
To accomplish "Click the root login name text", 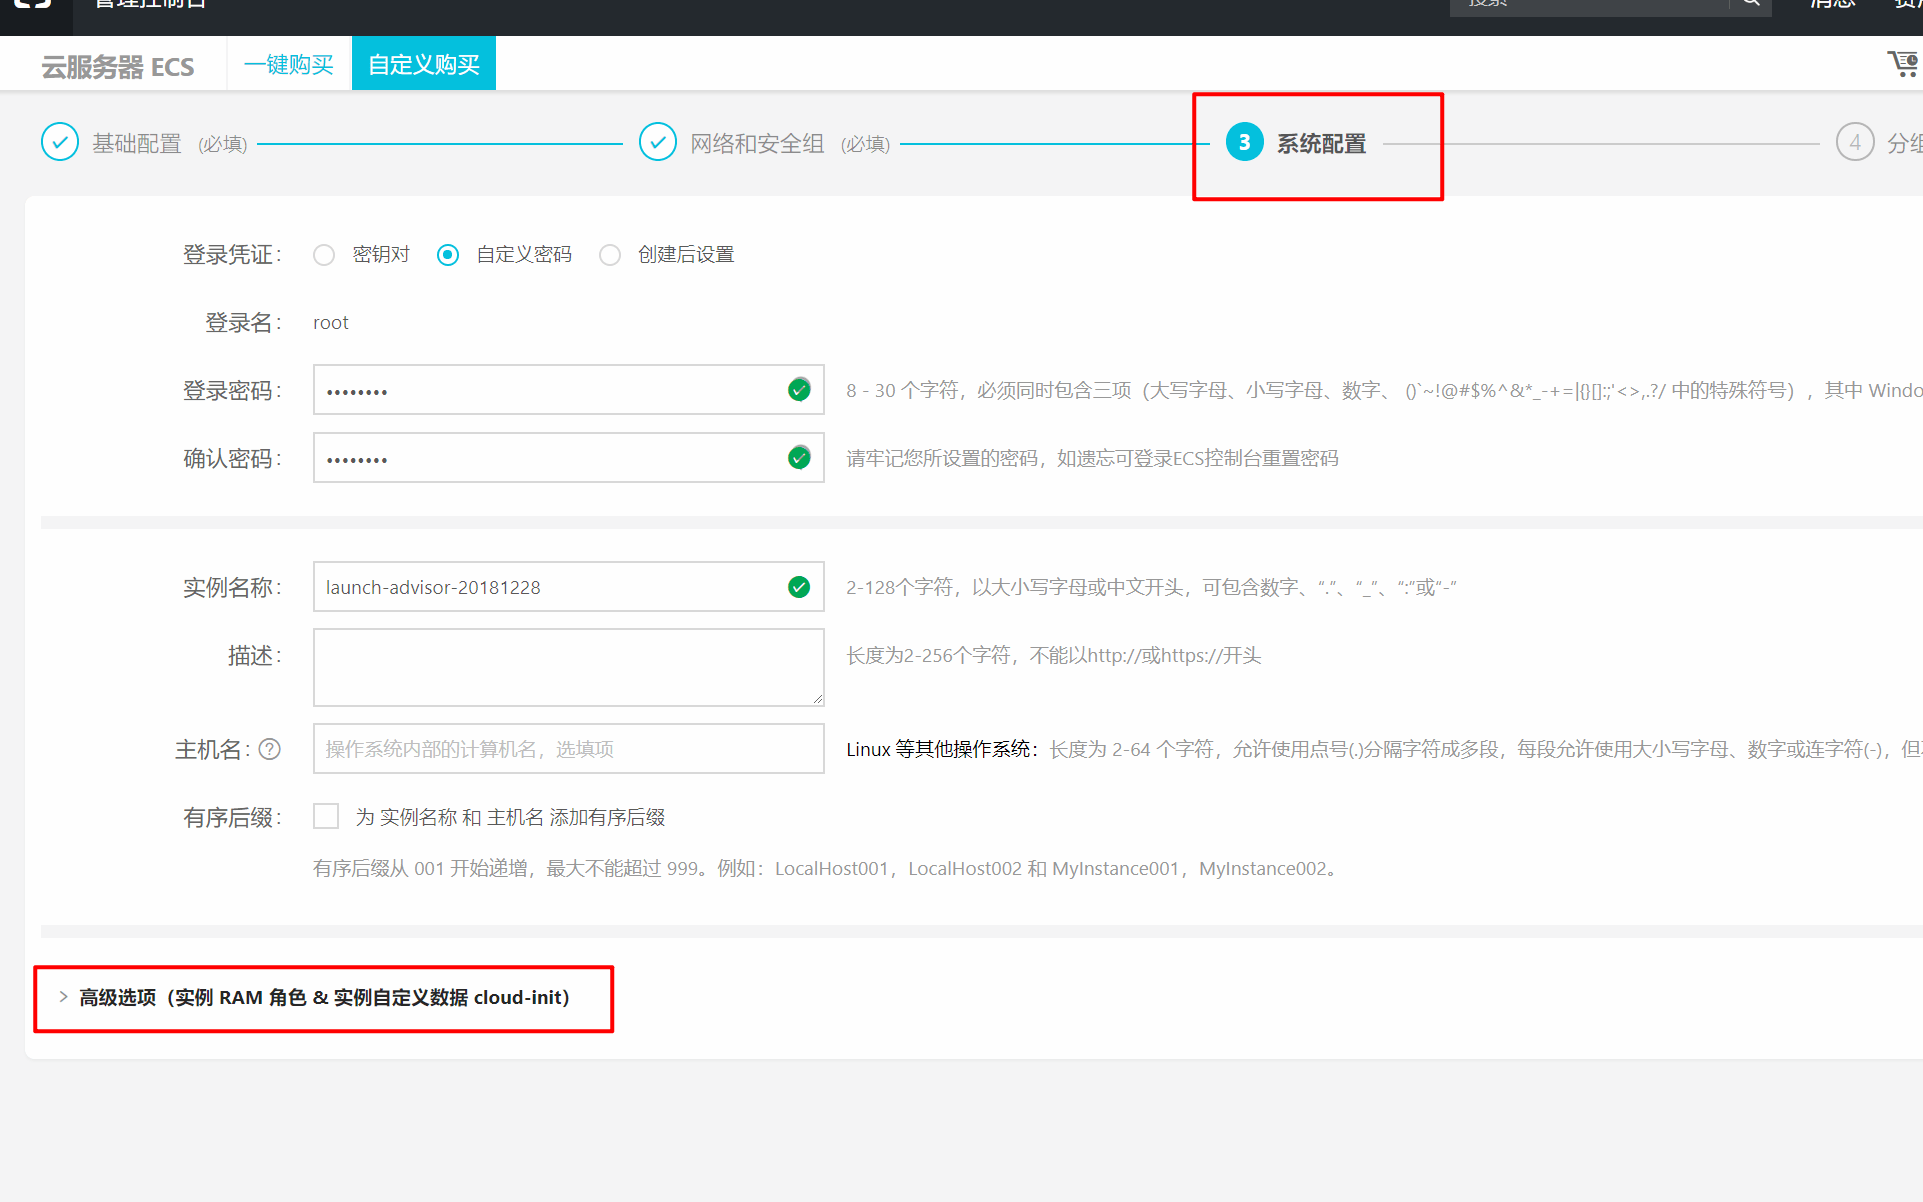I will coord(331,323).
